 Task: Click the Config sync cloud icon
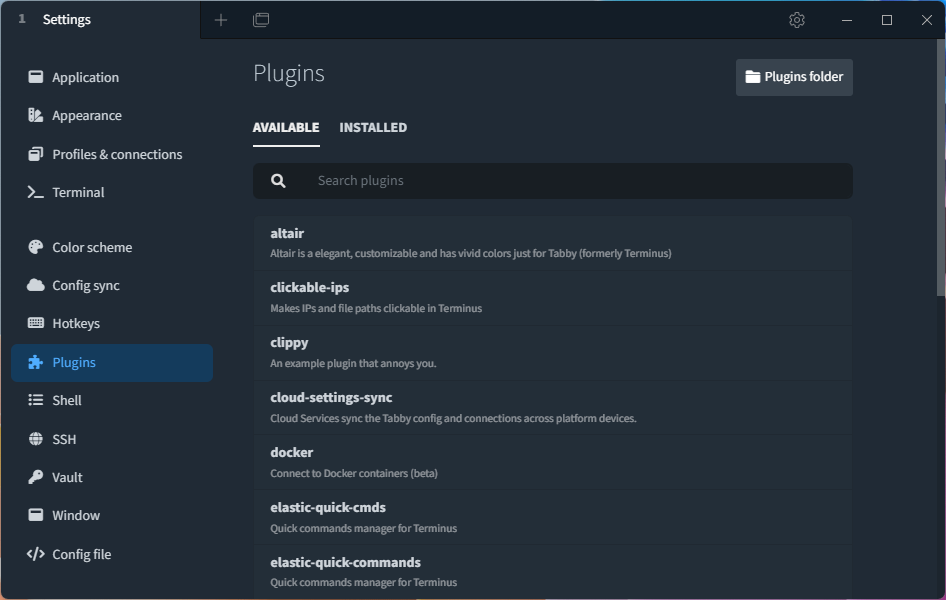tap(36, 285)
